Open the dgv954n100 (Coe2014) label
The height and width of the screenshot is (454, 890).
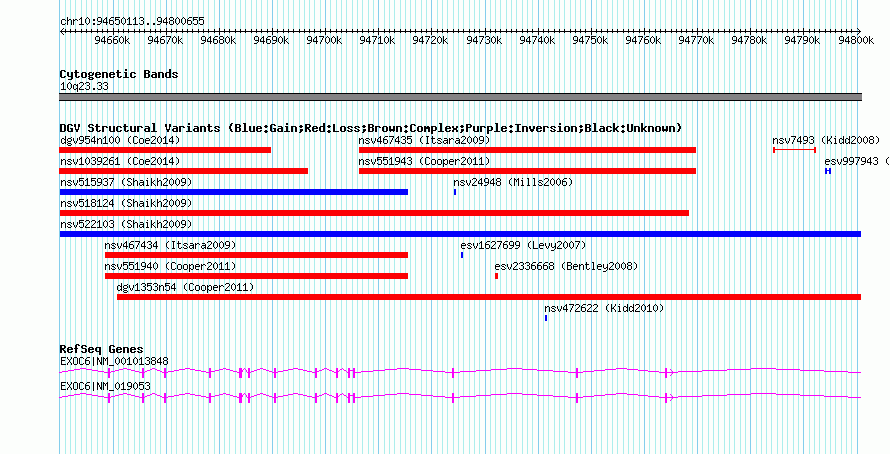click(x=120, y=140)
